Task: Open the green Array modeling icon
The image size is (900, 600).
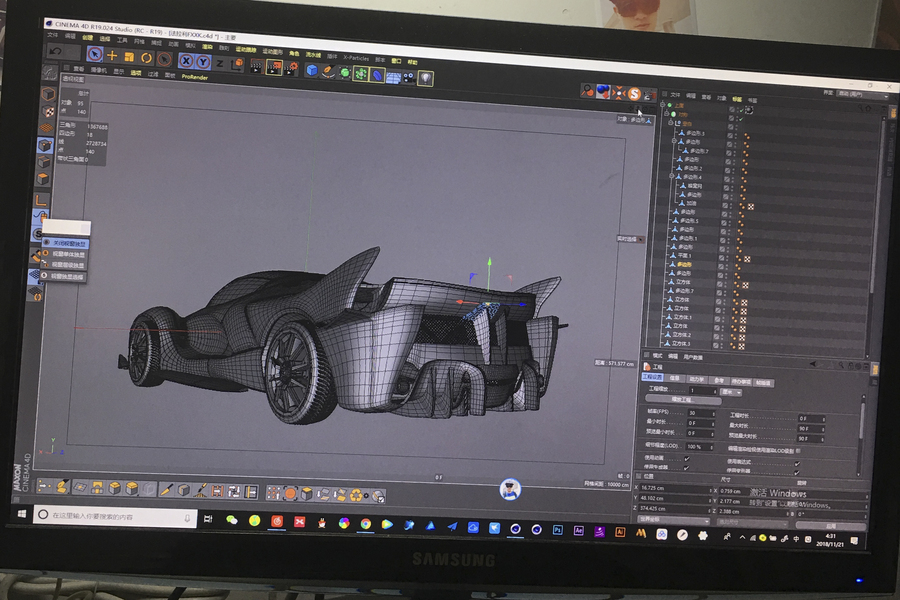Action: [361, 73]
